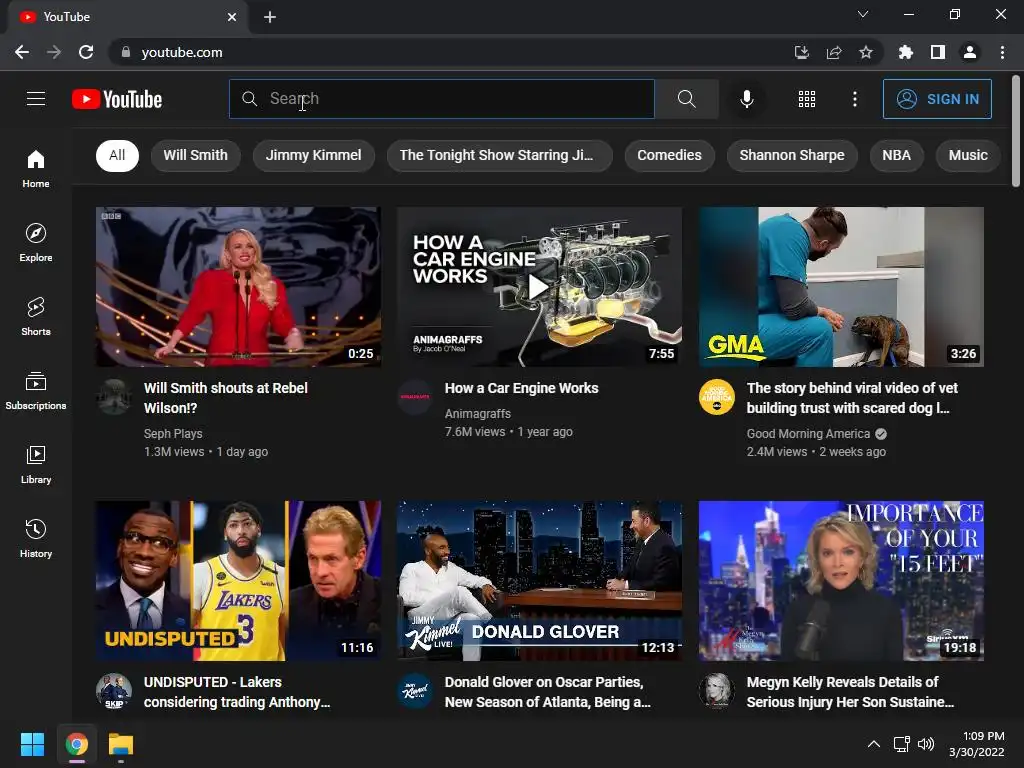The width and height of the screenshot is (1024, 768).
Task: Open Shorts in sidebar
Action: coord(36,317)
